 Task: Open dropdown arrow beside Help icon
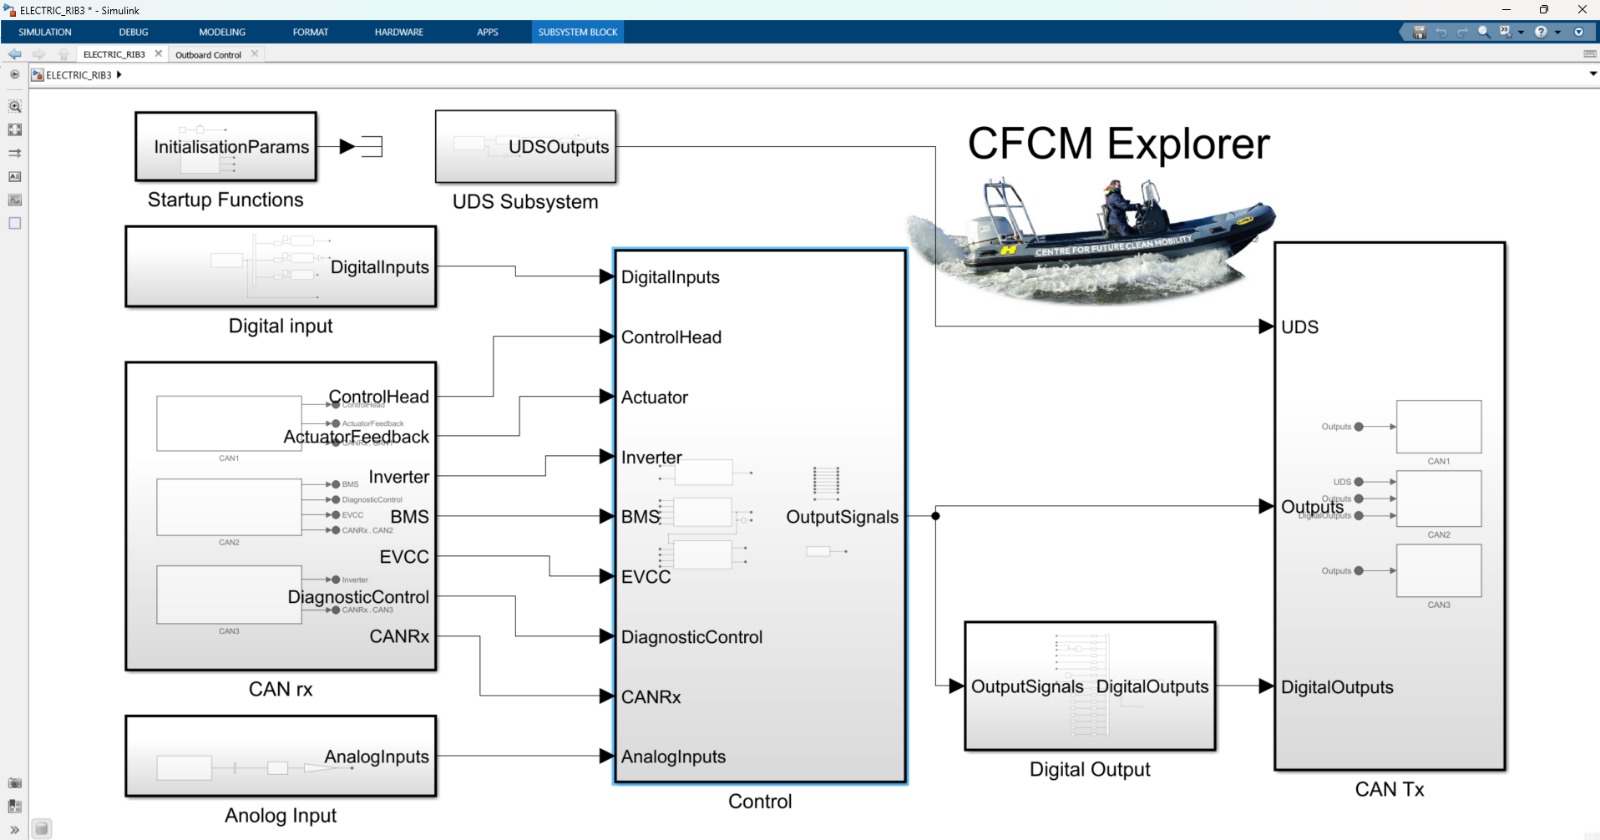point(1557,32)
